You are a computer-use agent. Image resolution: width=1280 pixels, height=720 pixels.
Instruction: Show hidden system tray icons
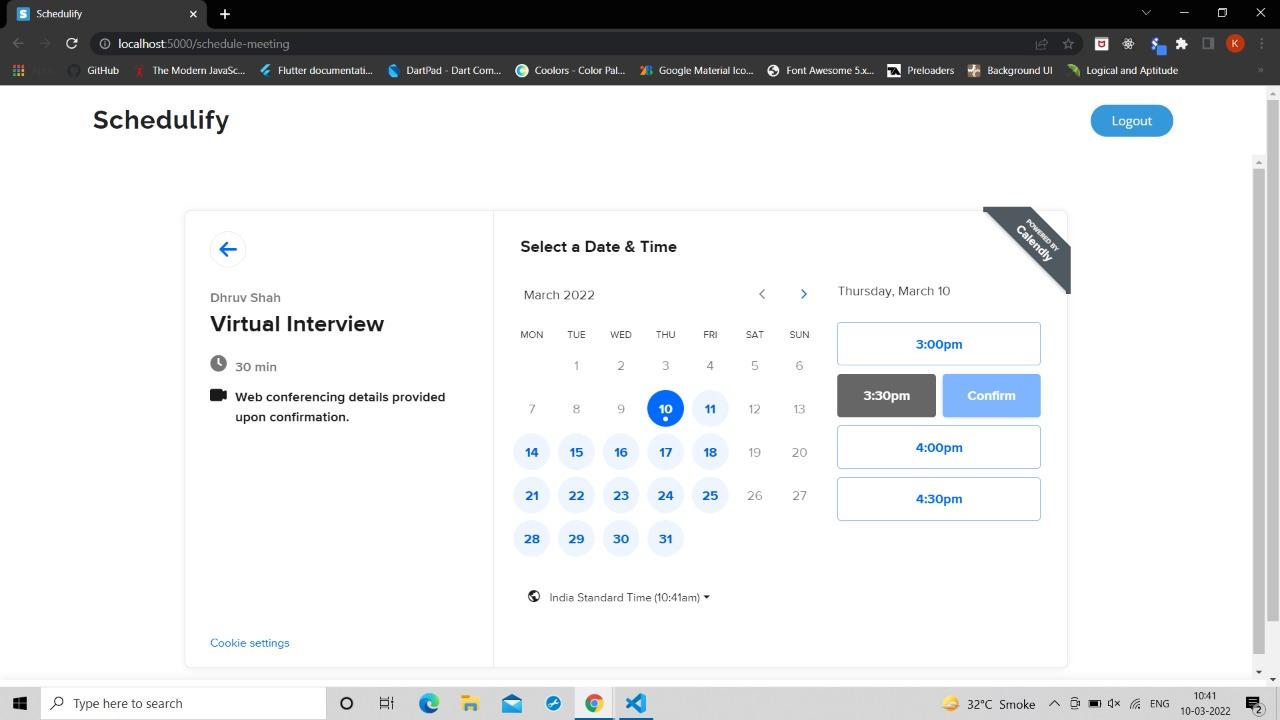tap(1054, 704)
